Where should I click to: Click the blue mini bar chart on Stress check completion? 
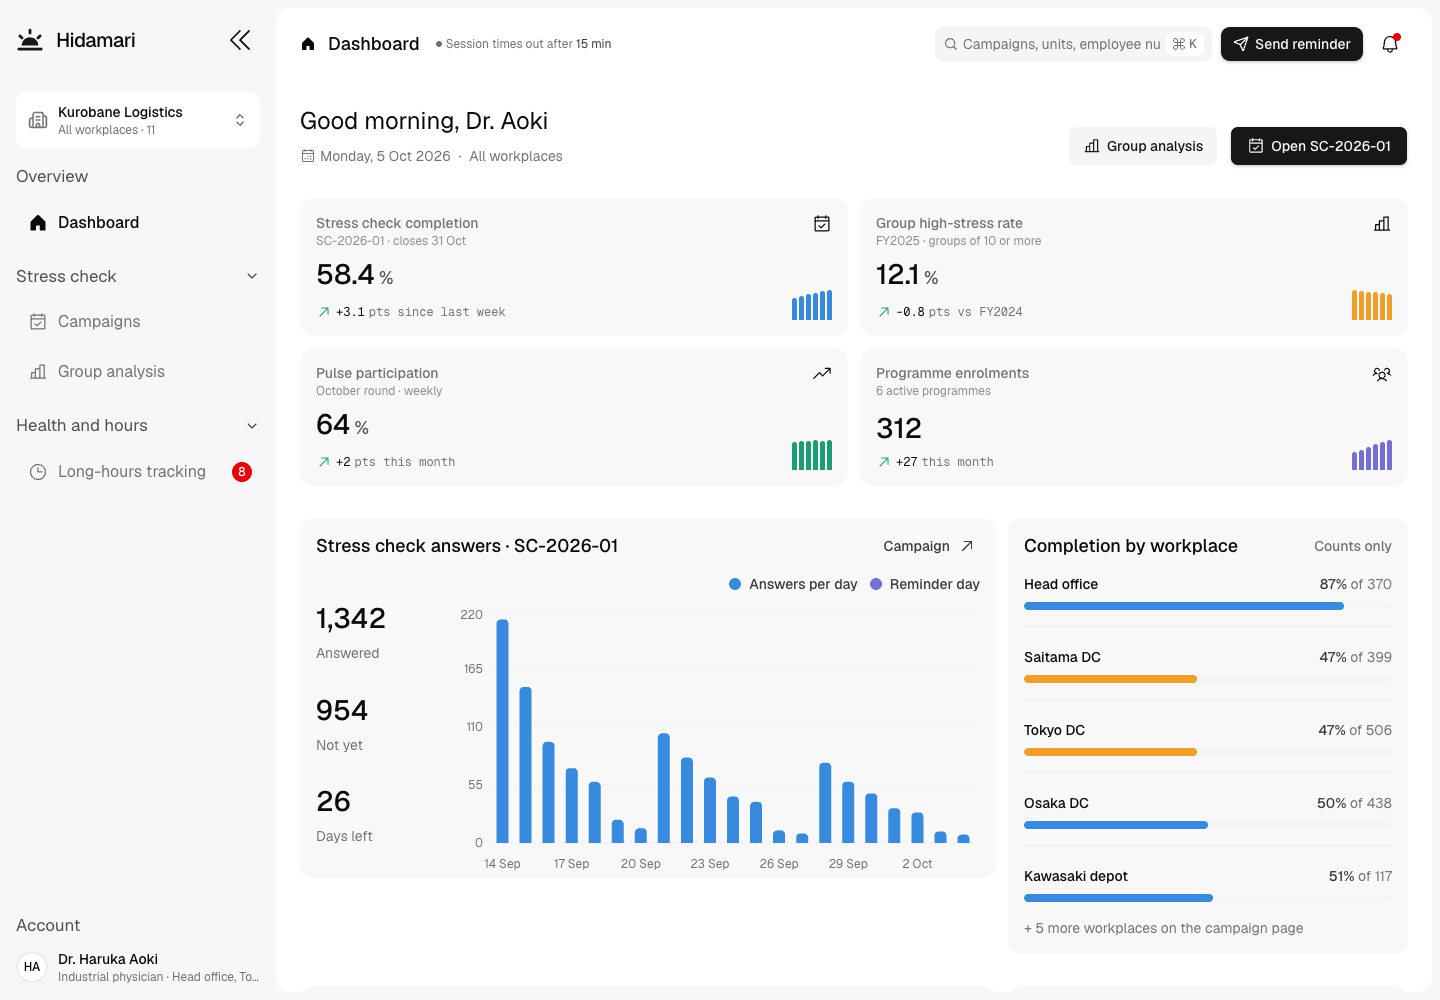(812, 305)
